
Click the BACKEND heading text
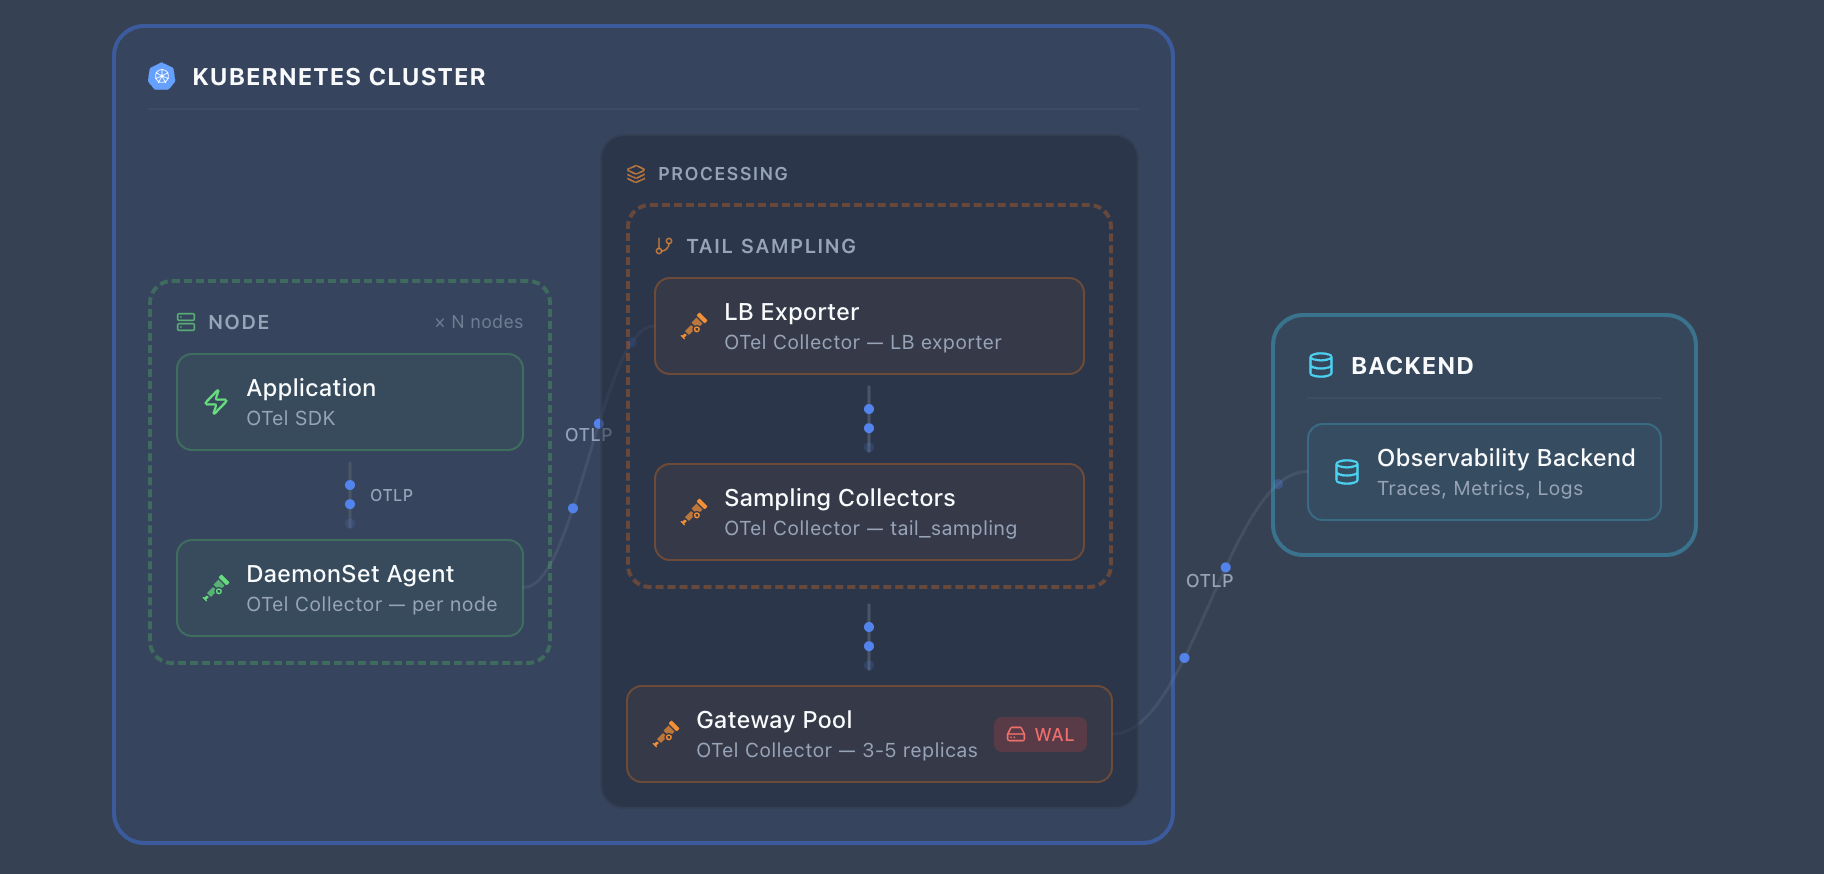click(x=1412, y=366)
